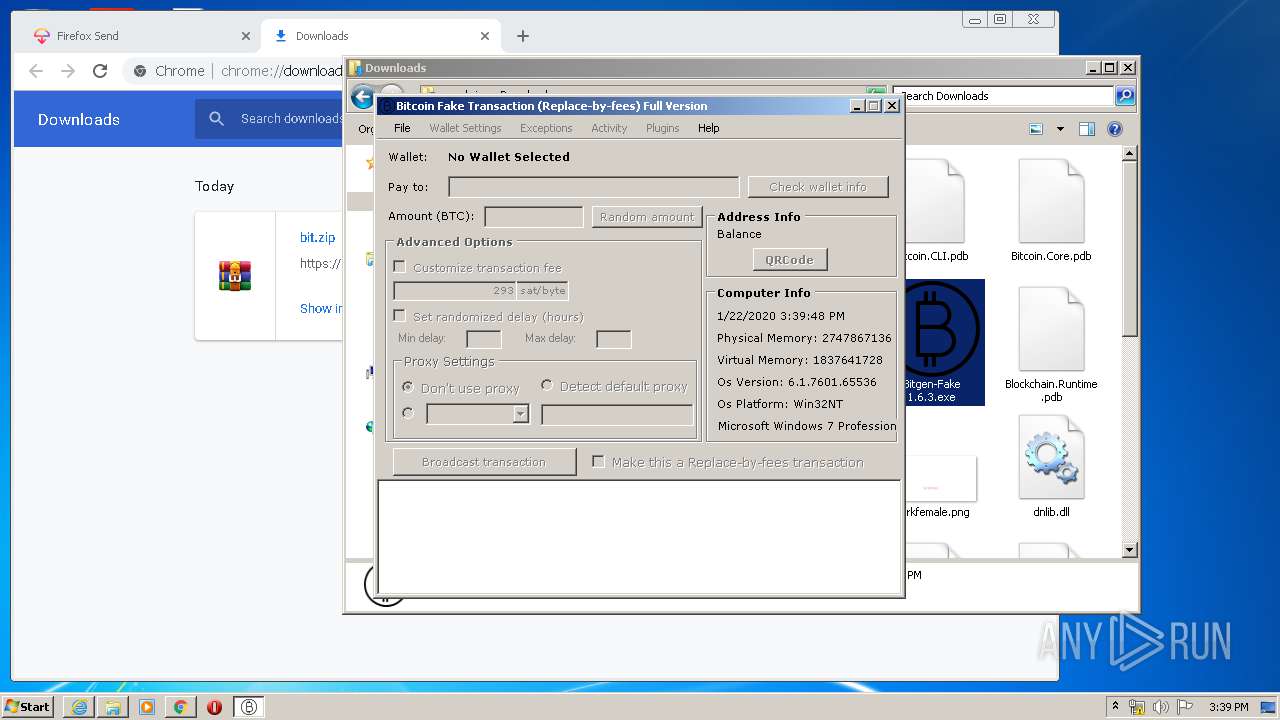1280x720 pixels.
Task: Open network tray icon
Action: pyautogui.click(x=1137, y=707)
